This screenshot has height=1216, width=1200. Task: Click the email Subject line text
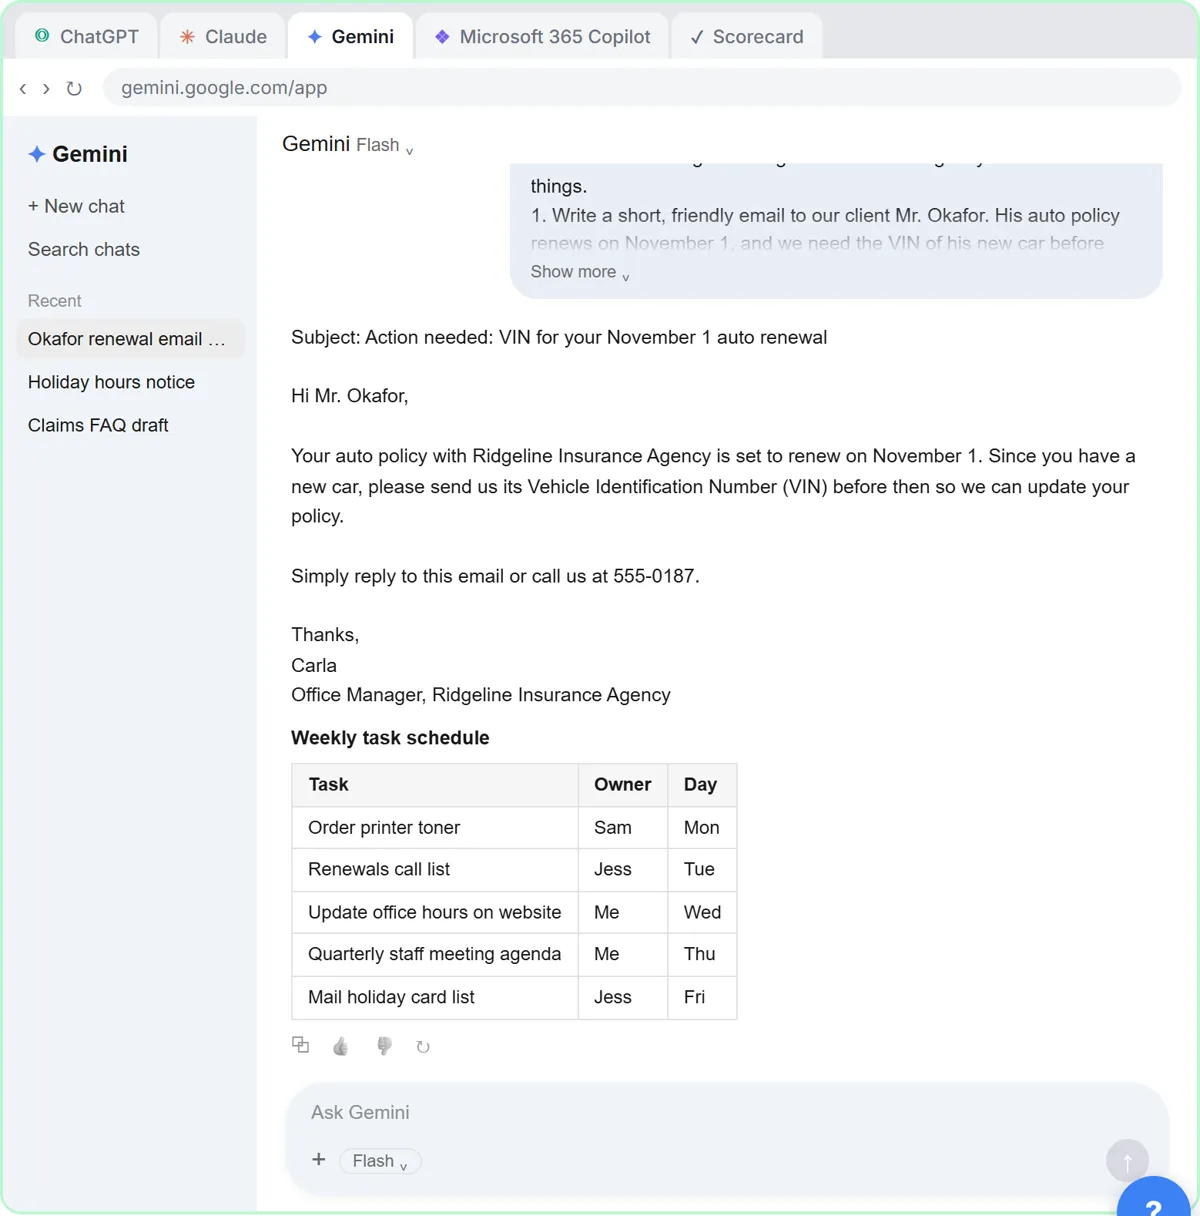pos(559,338)
